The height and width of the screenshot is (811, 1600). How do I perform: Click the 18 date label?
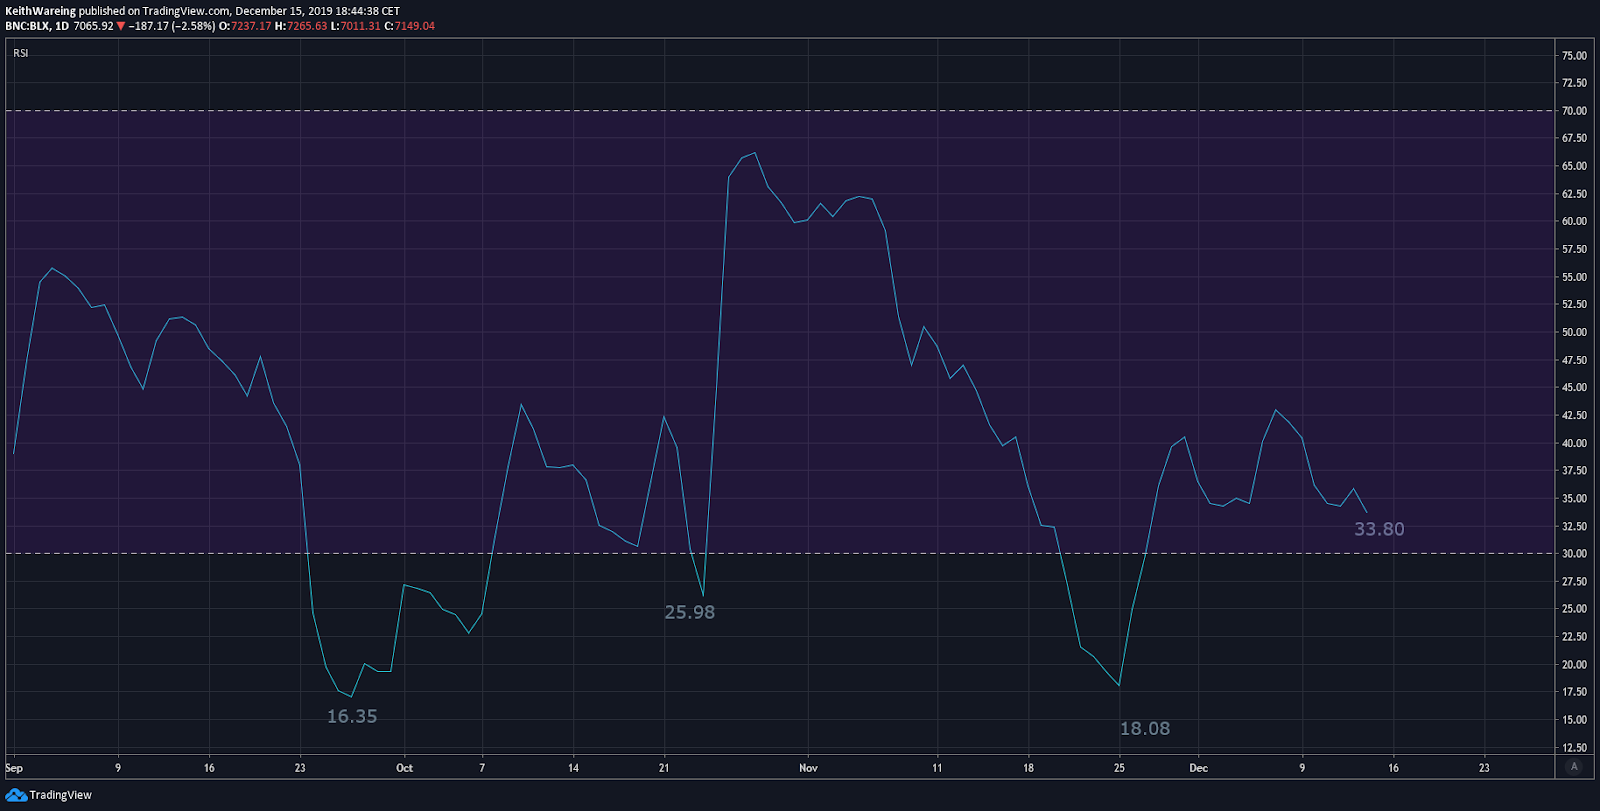click(x=1028, y=768)
